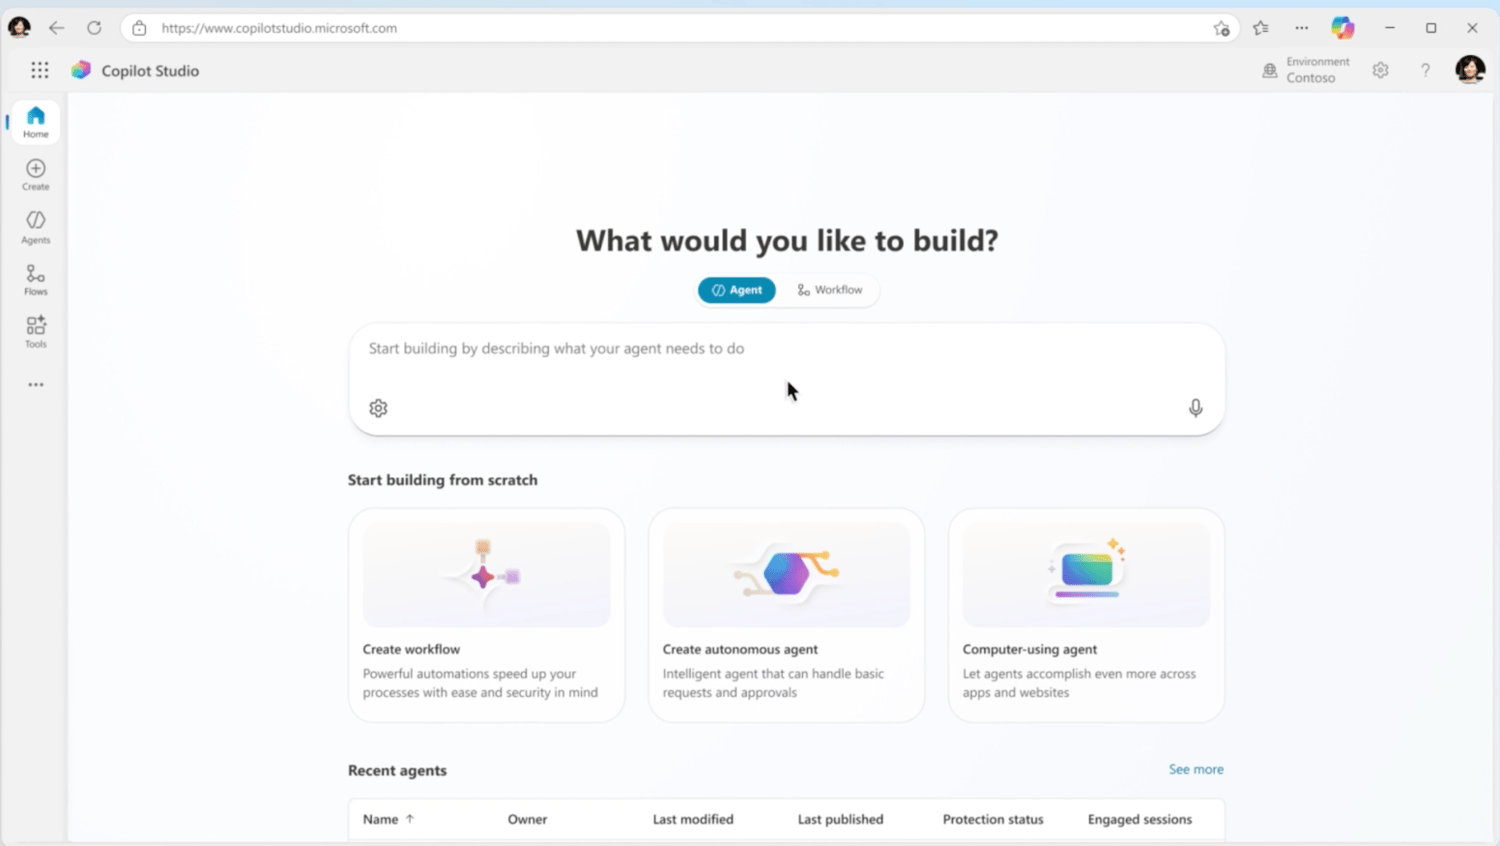Open the Create workflow card

[486, 615]
